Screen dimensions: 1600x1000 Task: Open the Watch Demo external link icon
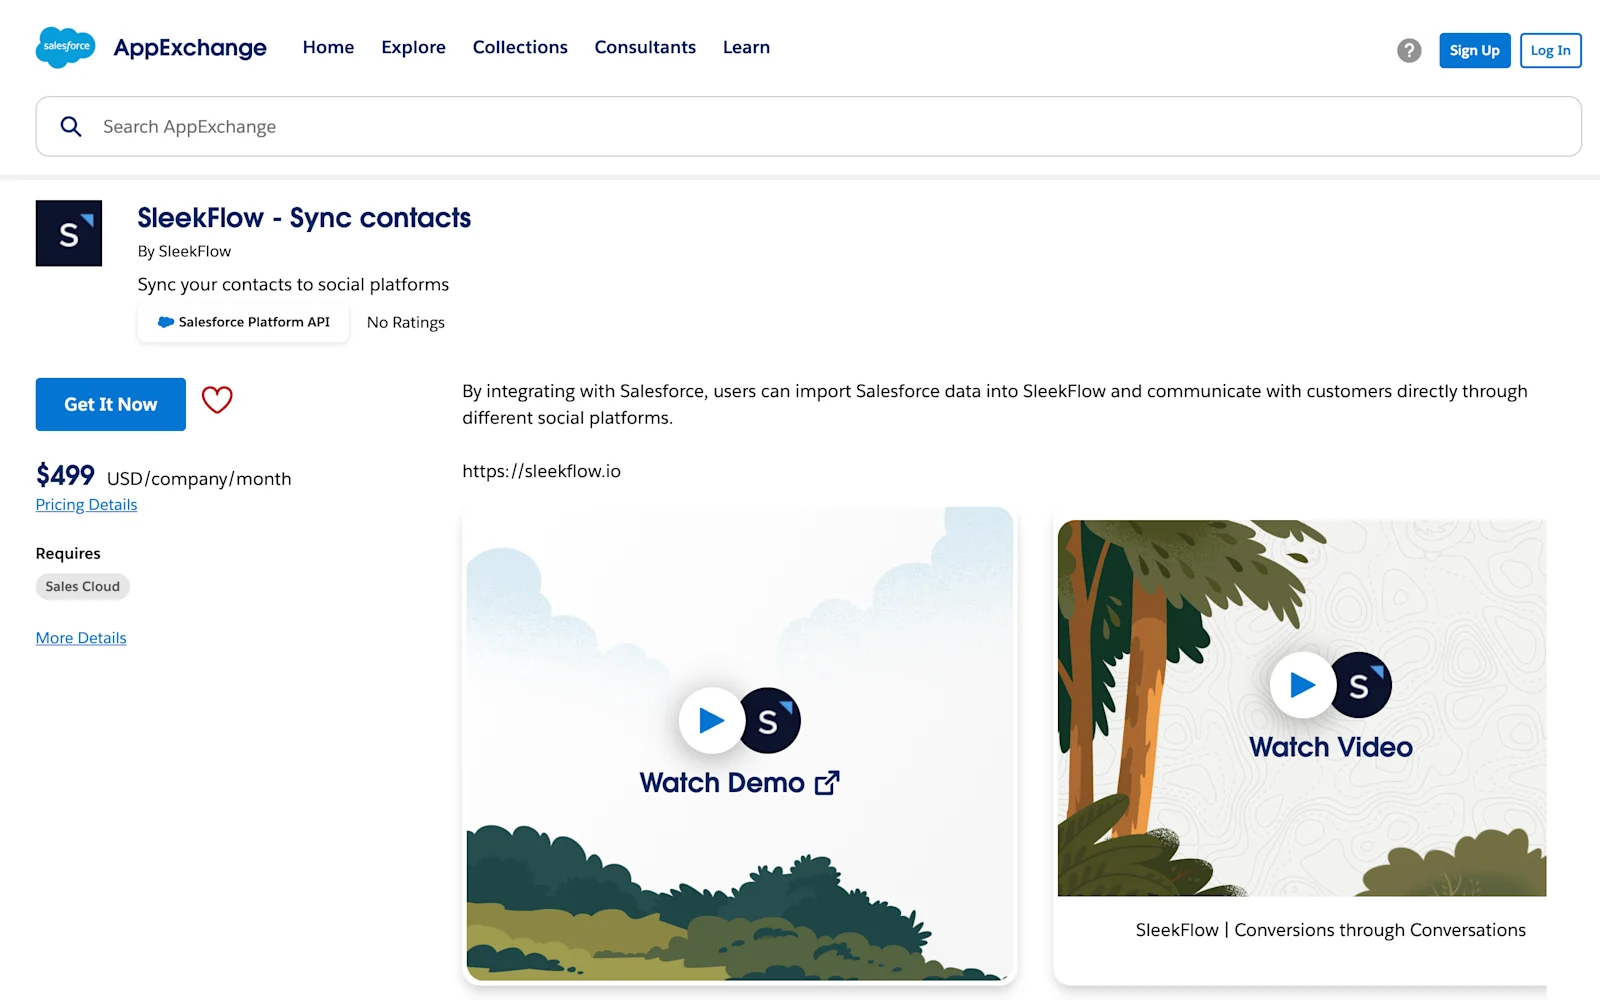[x=826, y=783]
